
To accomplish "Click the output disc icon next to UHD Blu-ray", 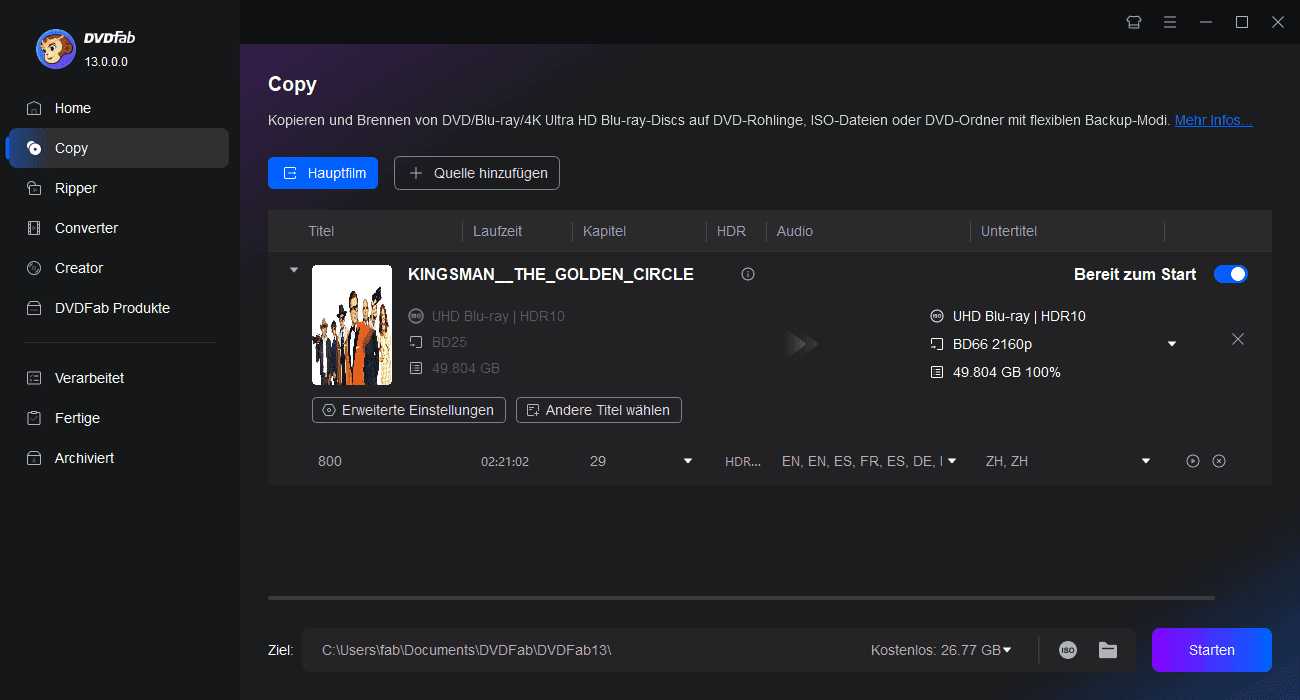I will coord(937,316).
